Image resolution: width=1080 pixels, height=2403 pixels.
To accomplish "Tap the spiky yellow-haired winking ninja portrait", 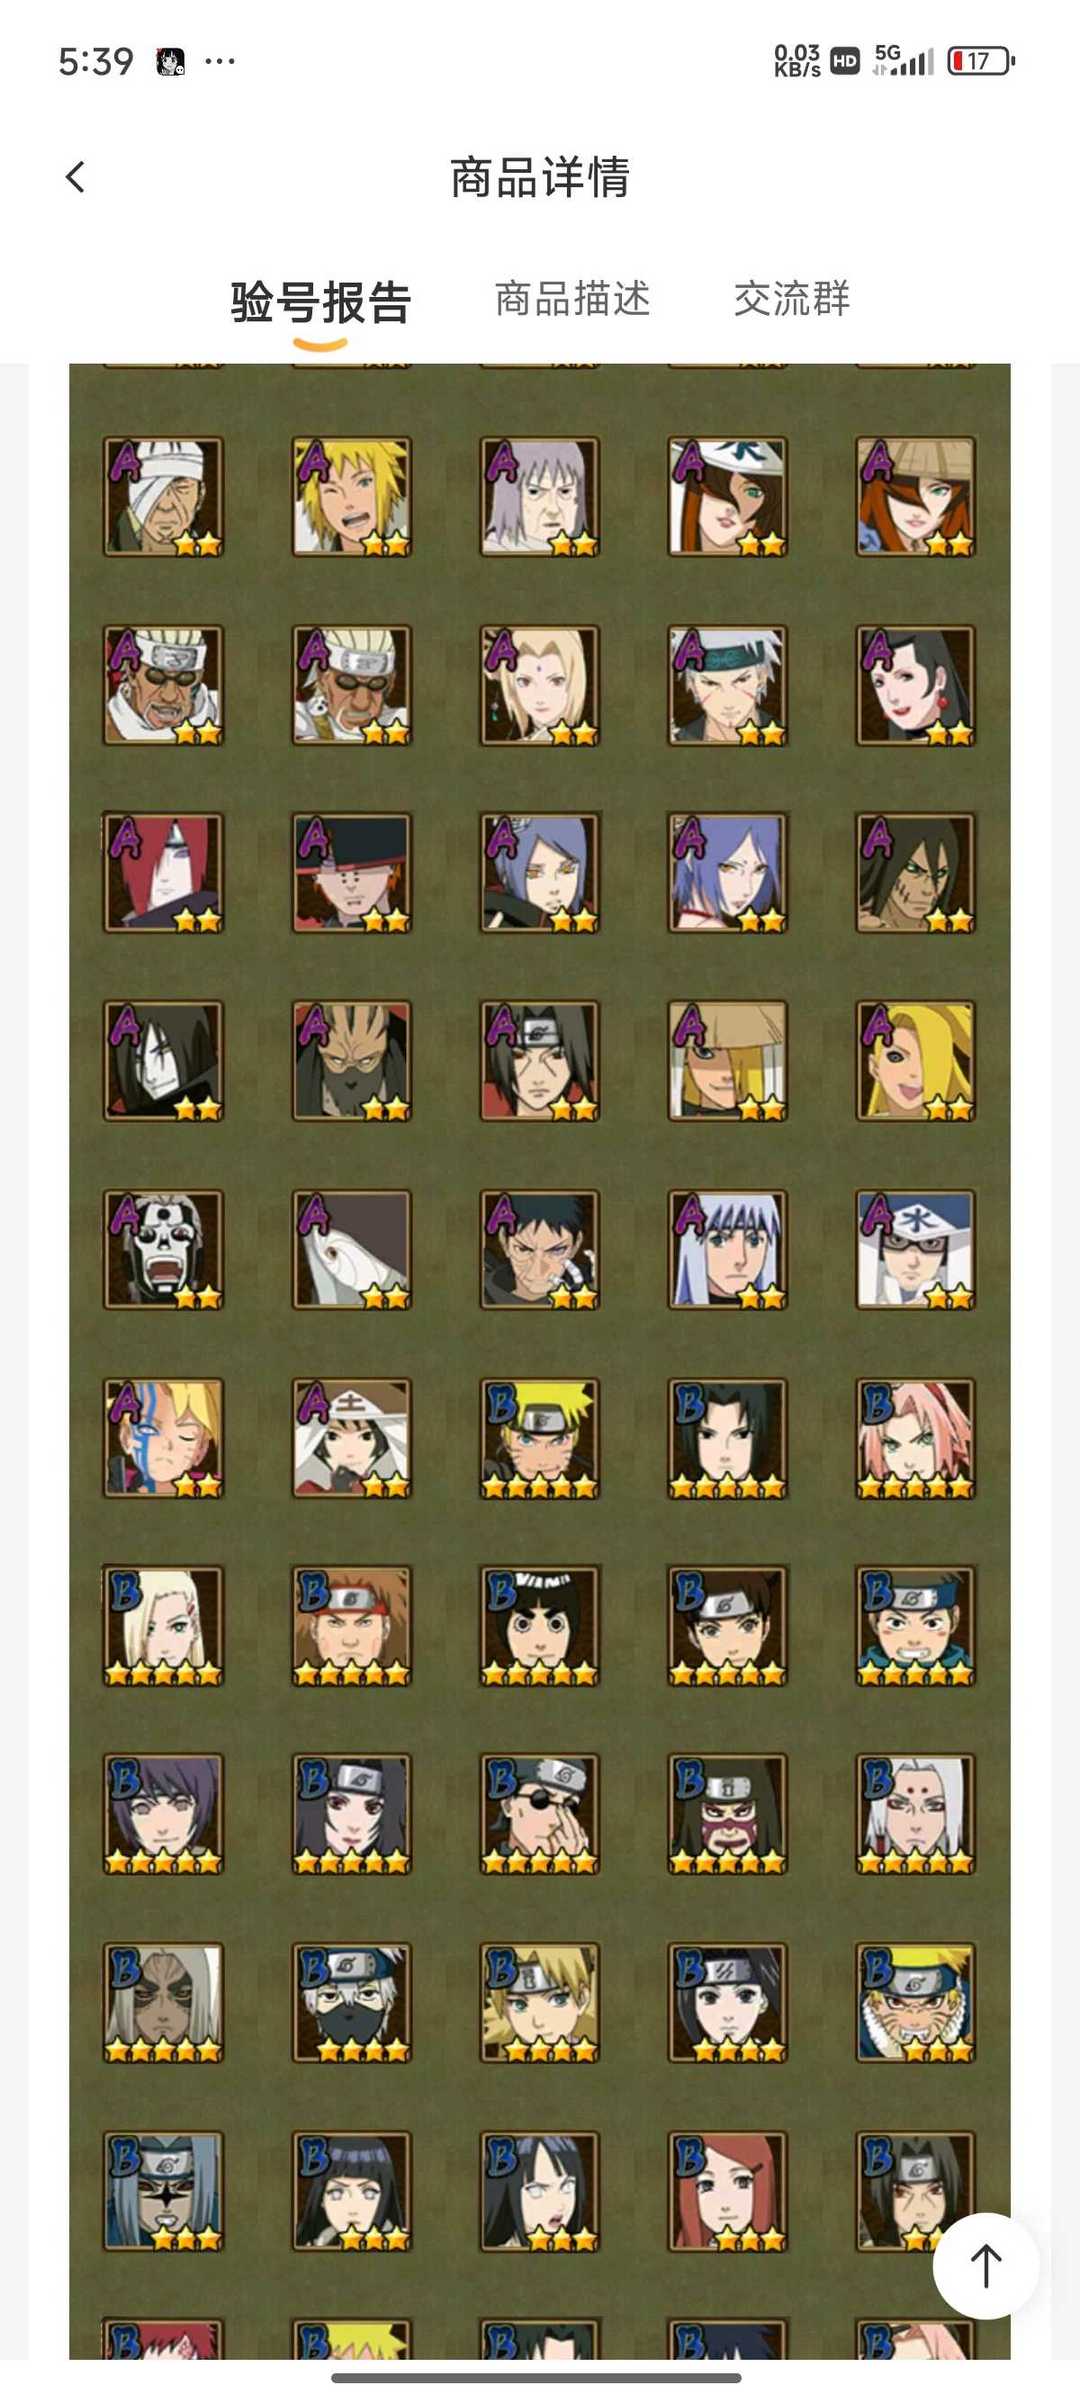I will click(x=351, y=496).
